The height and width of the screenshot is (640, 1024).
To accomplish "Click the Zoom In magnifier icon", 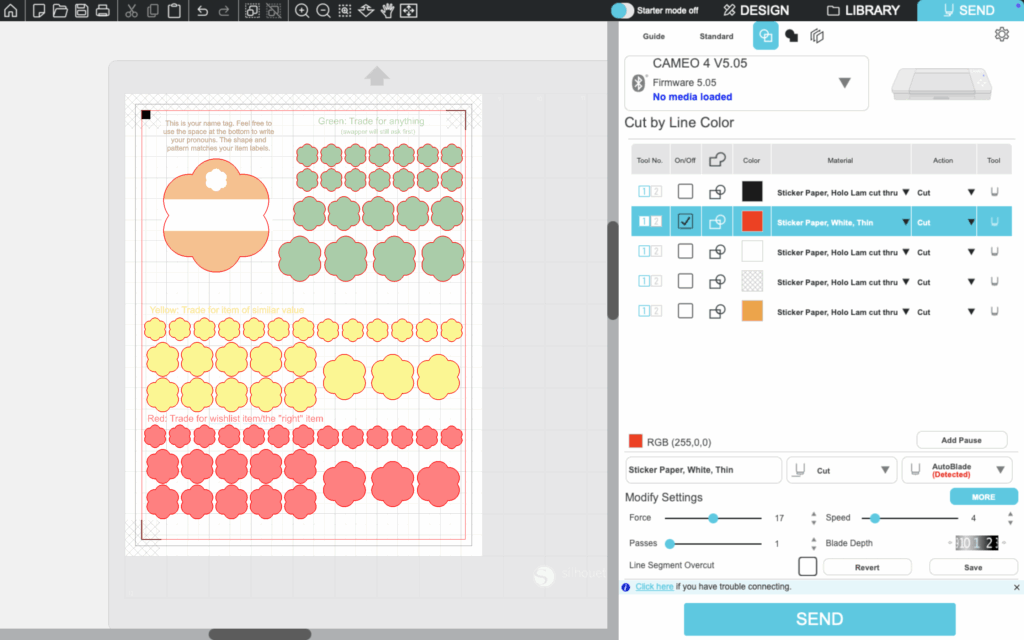I will pyautogui.click(x=302, y=11).
